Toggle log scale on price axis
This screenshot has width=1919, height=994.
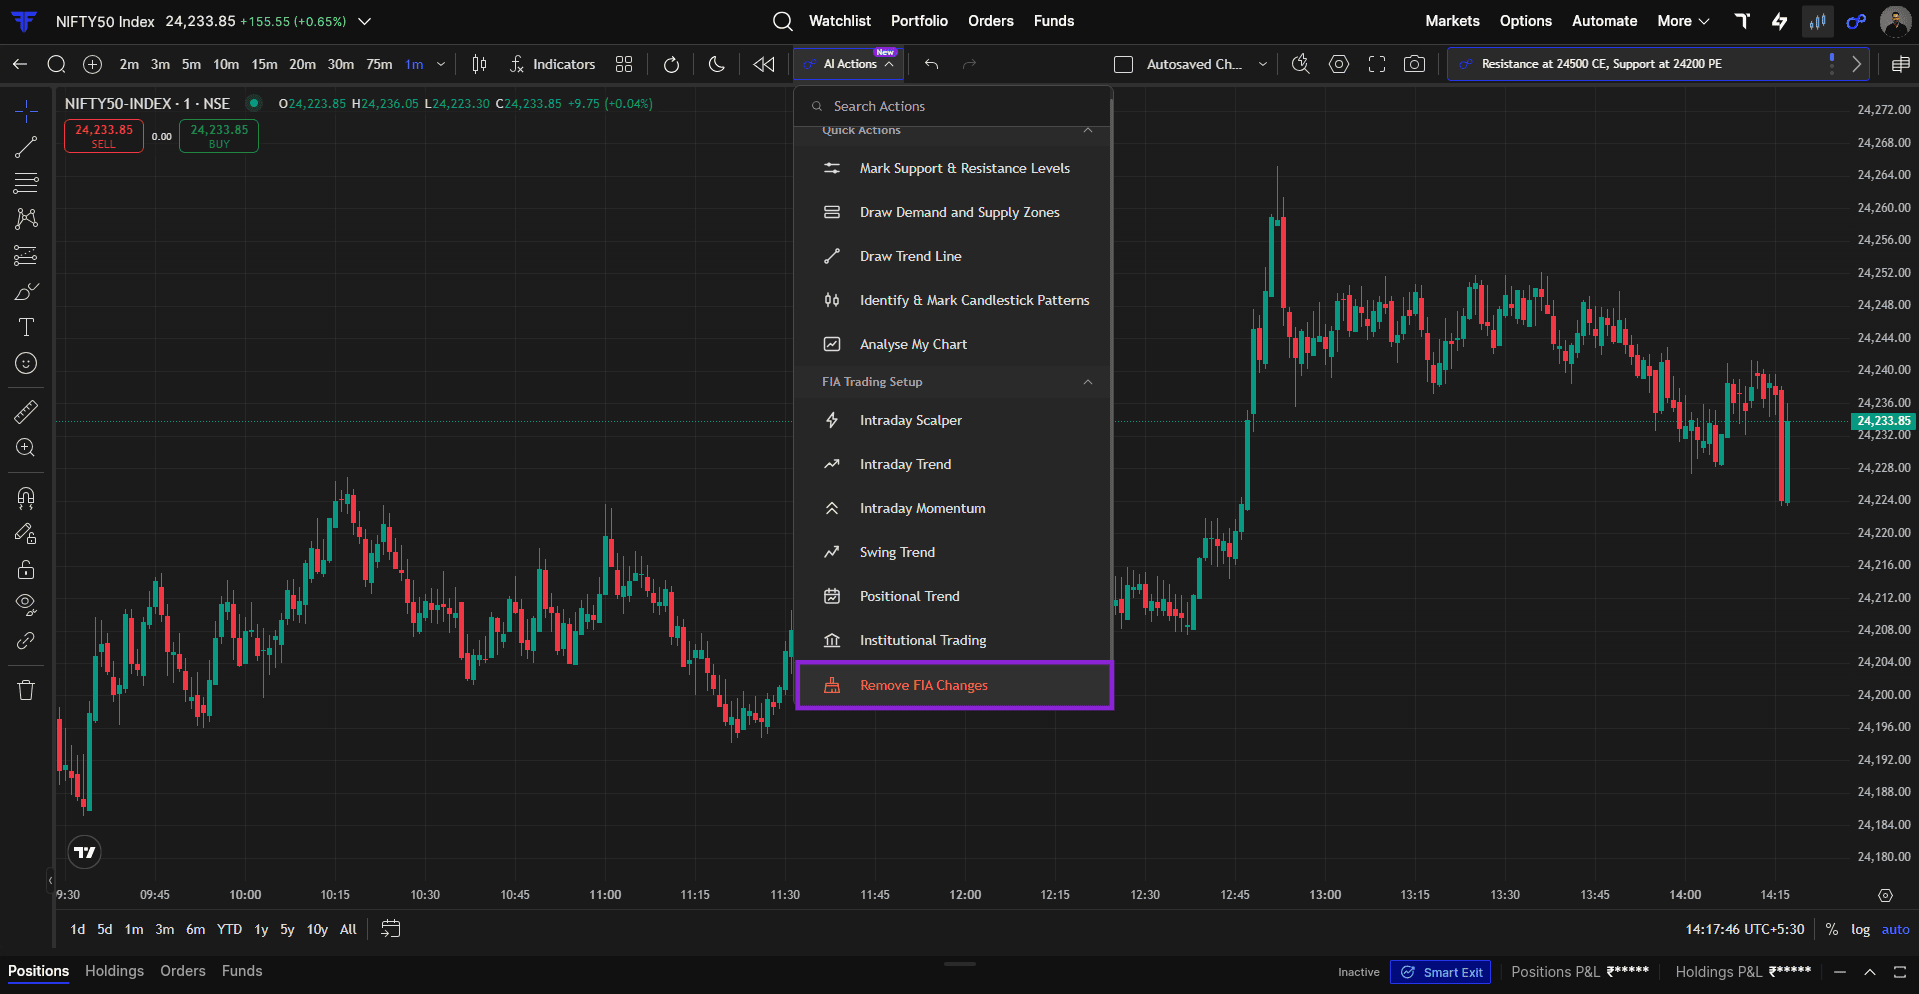(1860, 929)
